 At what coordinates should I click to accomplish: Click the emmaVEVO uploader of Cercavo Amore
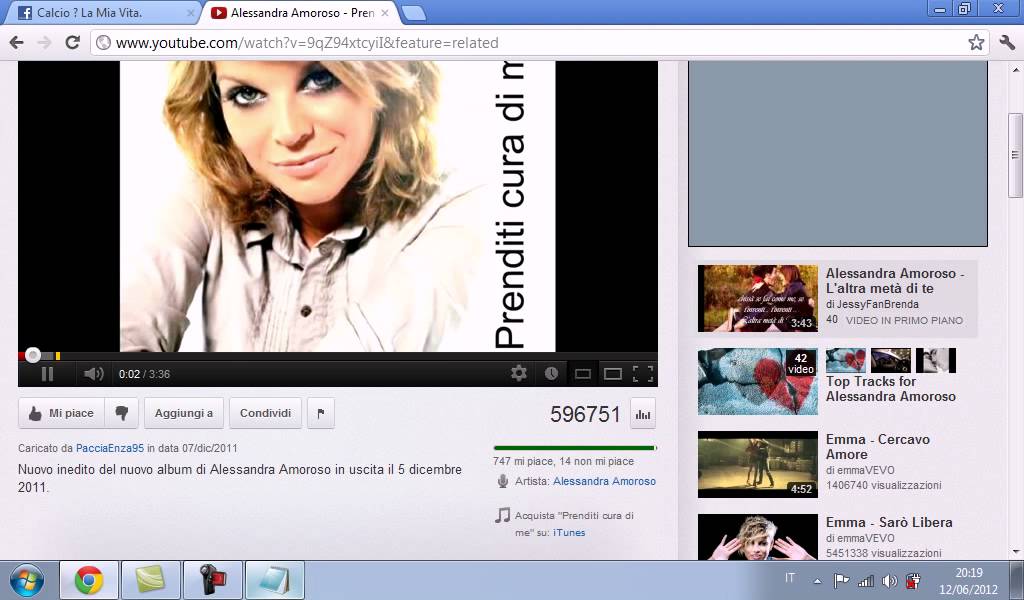(x=868, y=470)
